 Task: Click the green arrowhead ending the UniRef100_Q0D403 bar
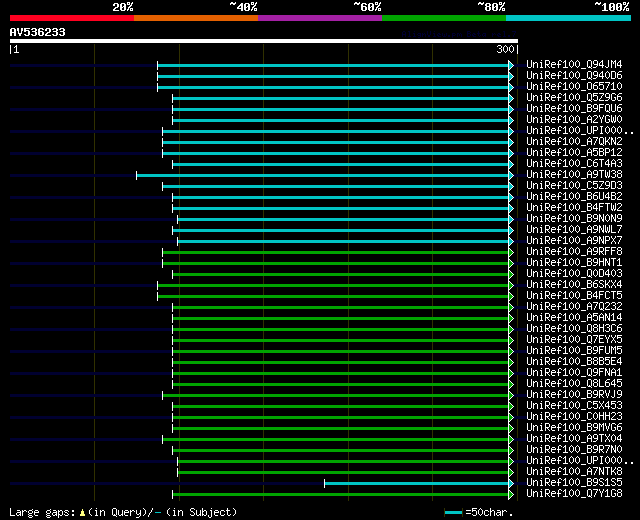pos(511,275)
